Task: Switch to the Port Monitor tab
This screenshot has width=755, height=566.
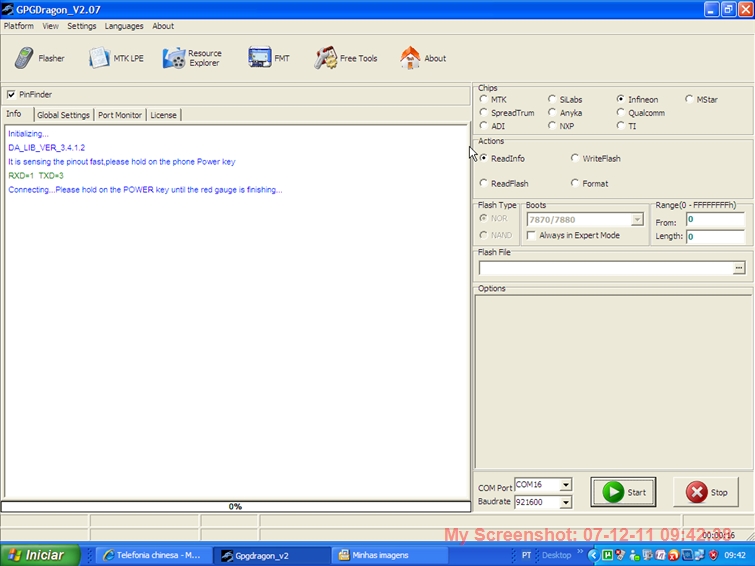Action: [x=120, y=115]
